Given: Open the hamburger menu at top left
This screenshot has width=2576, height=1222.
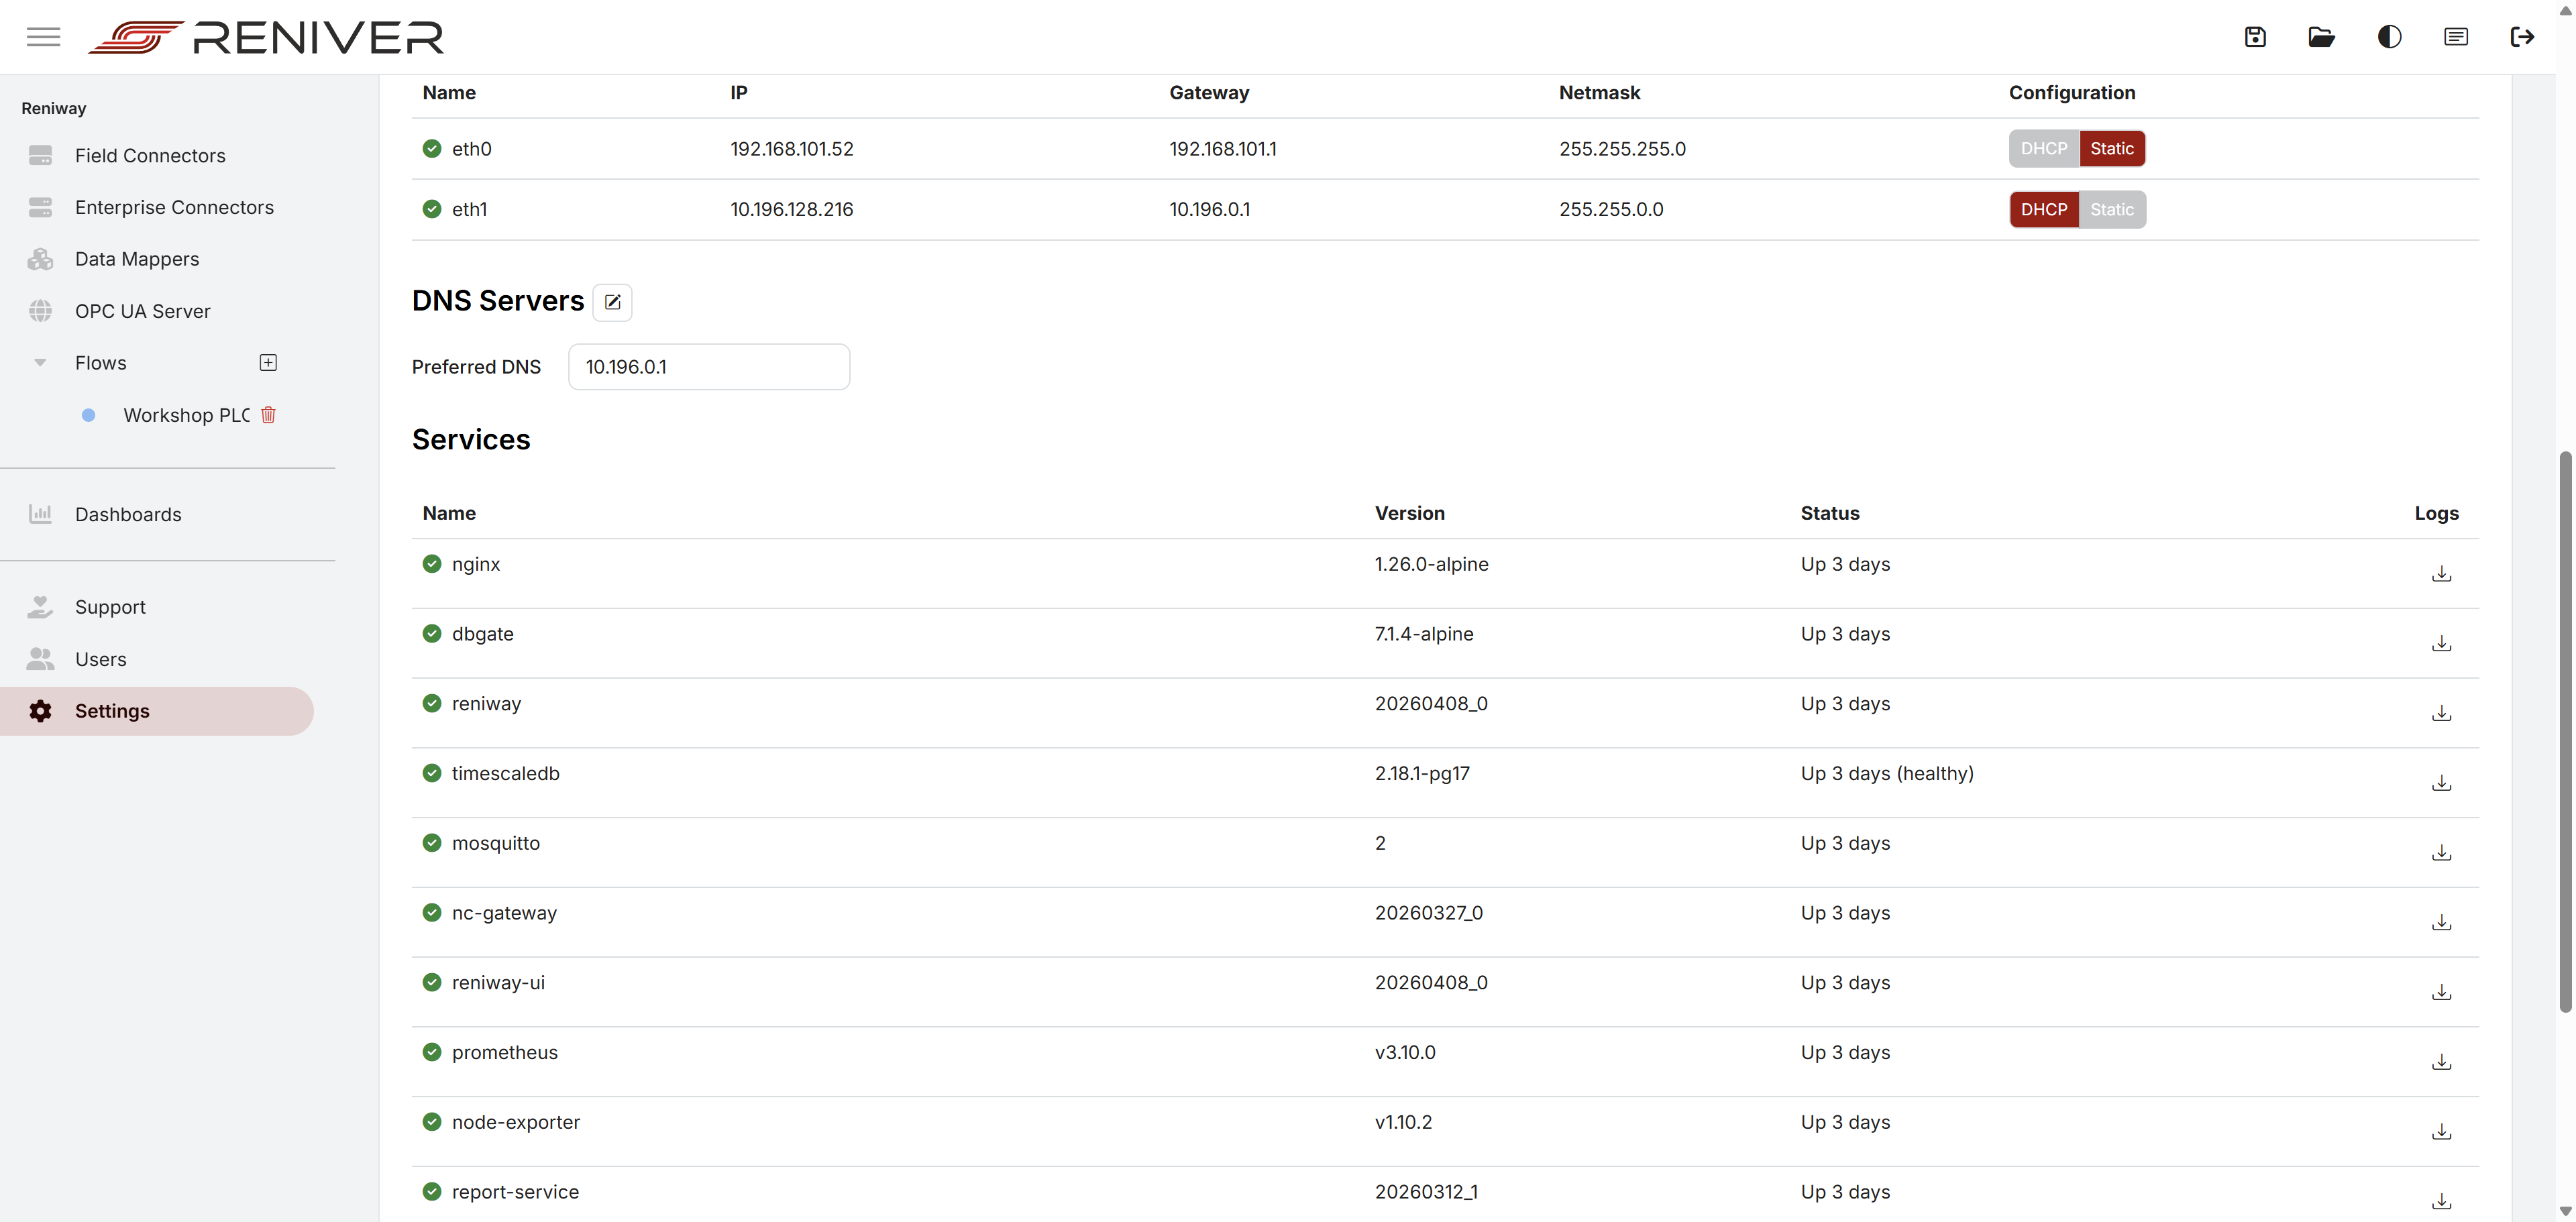Looking at the screenshot, I should (43, 36).
